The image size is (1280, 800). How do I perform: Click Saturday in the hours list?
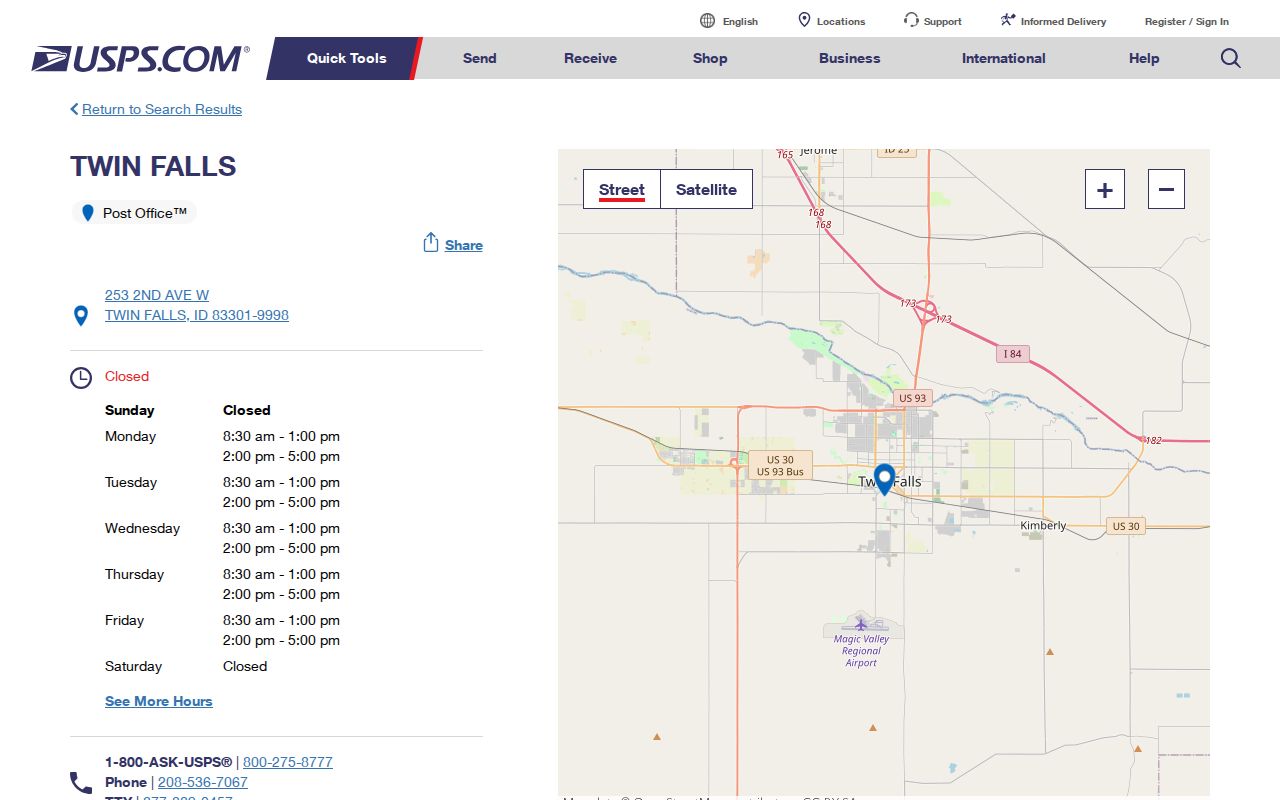pos(134,666)
